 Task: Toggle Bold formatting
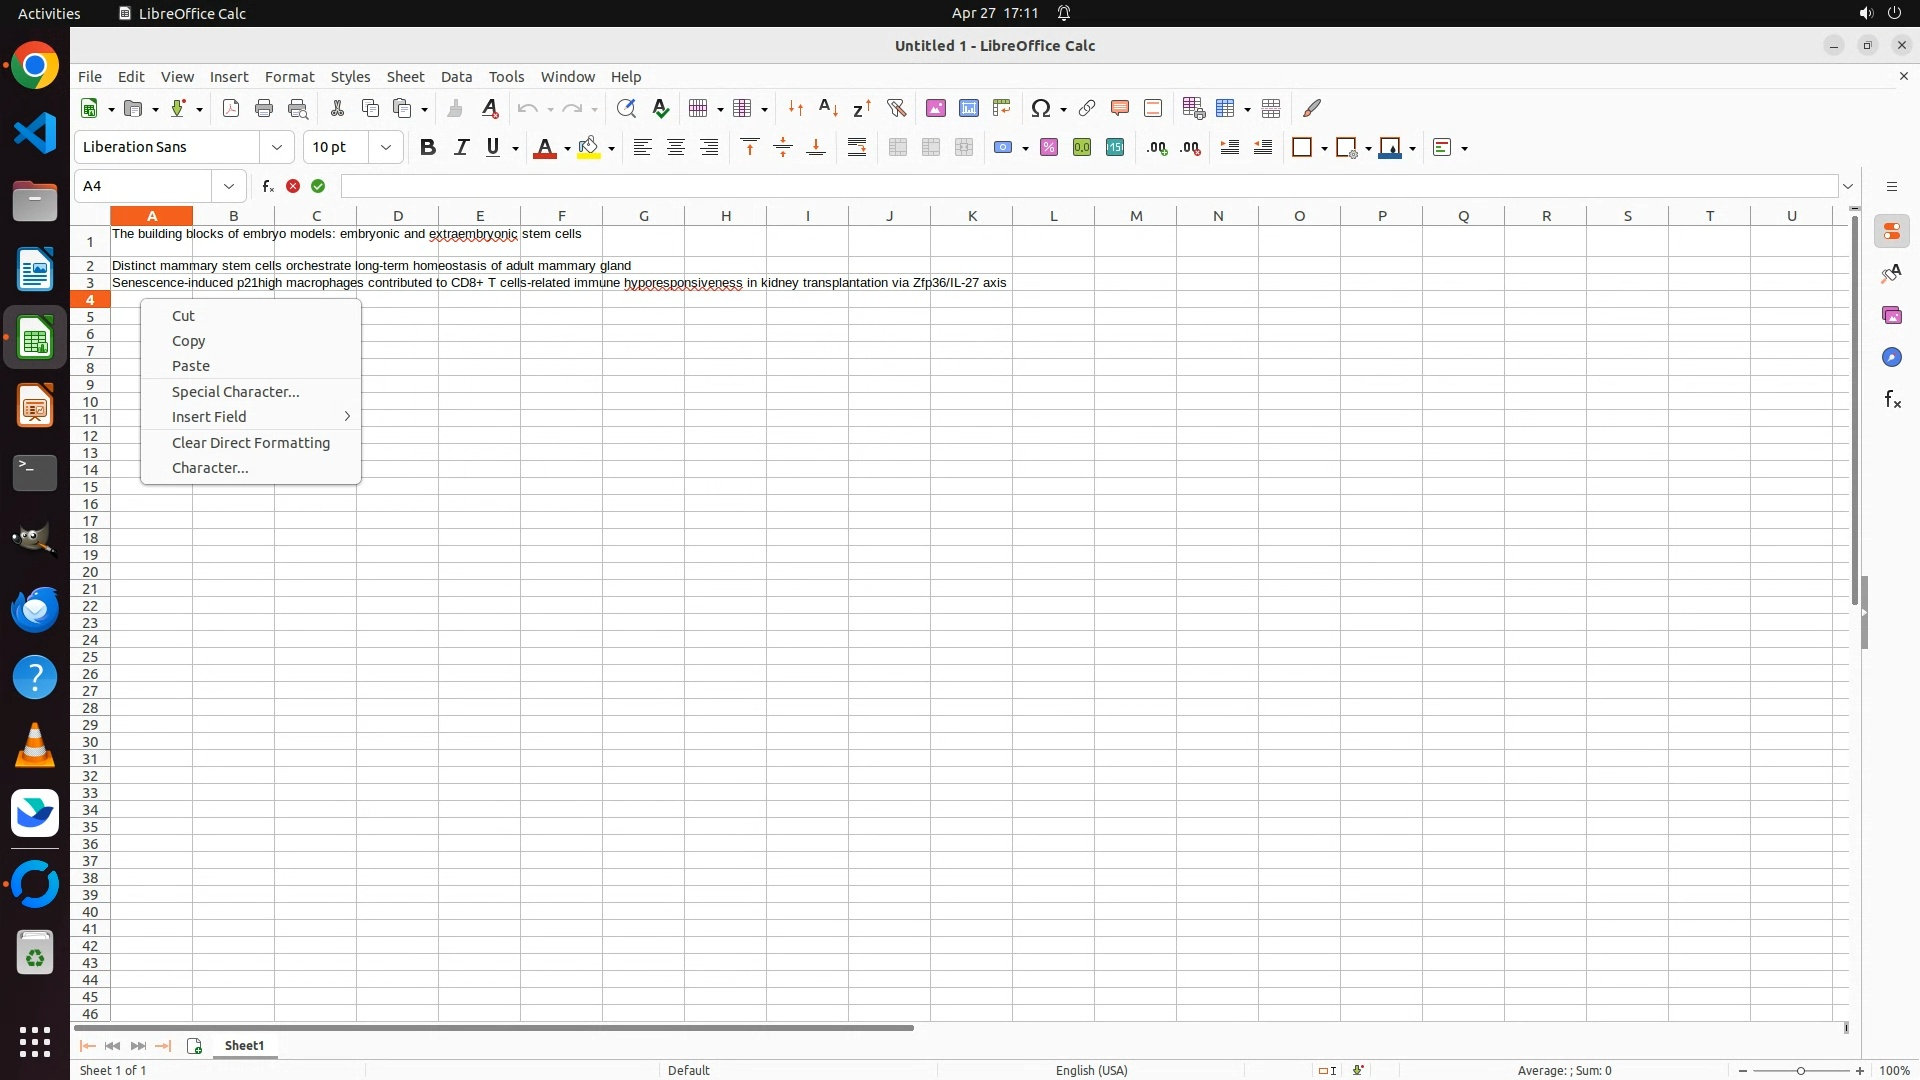(428, 148)
